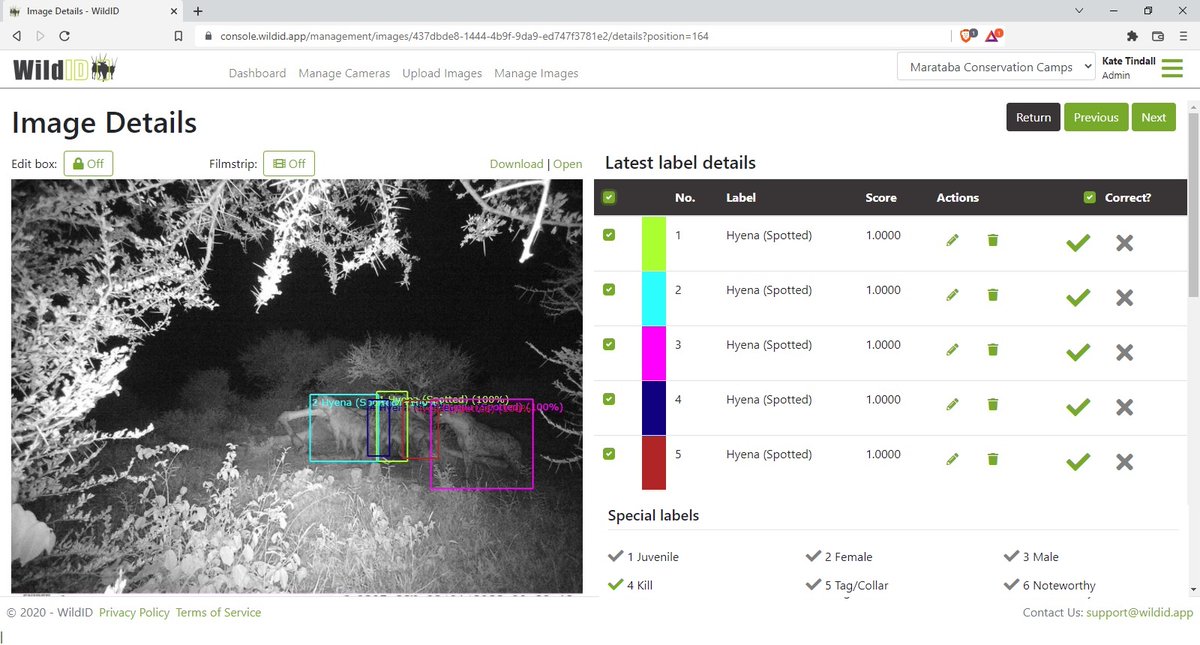The height and width of the screenshot is (645, 1200).
Task: Open the browser extensions puzzle icon
Action: [1132, 35]
